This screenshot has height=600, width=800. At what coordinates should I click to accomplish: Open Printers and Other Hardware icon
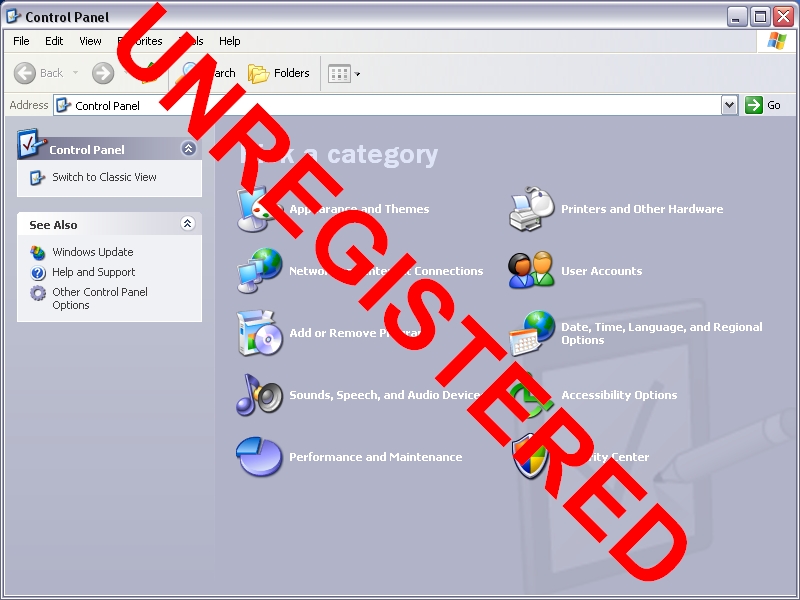pyautogui.click(x=532, y=209)
